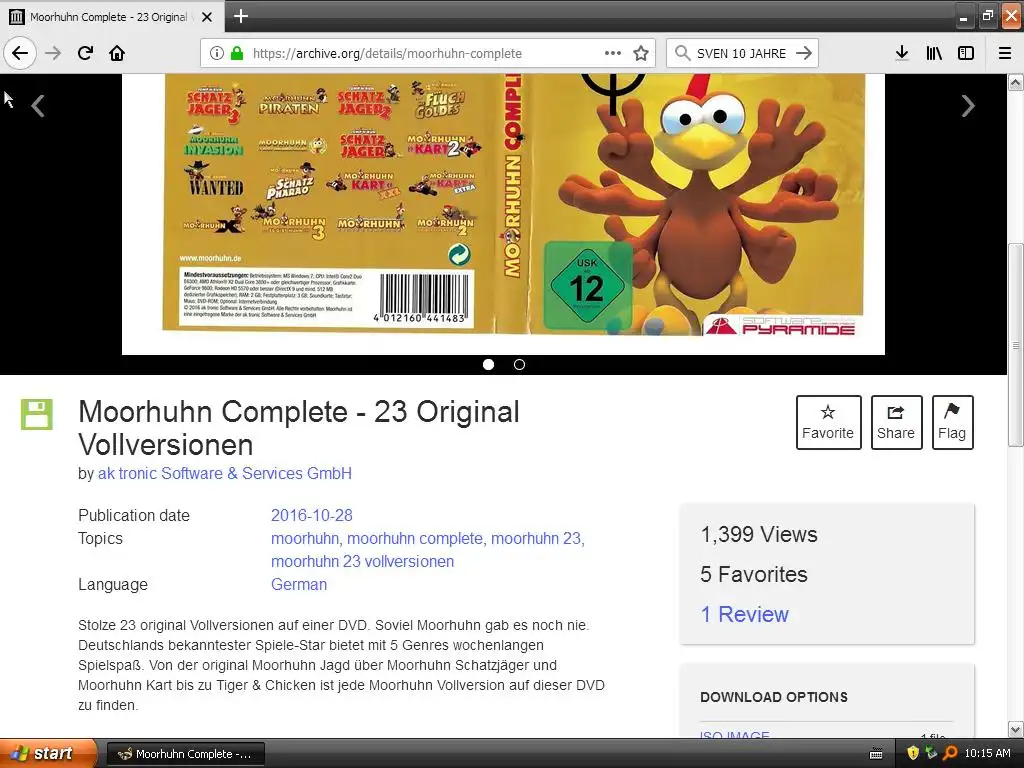This screenshot has height=768, width=1024.
Task: Flag this item
Action: [x=952, y=423]
